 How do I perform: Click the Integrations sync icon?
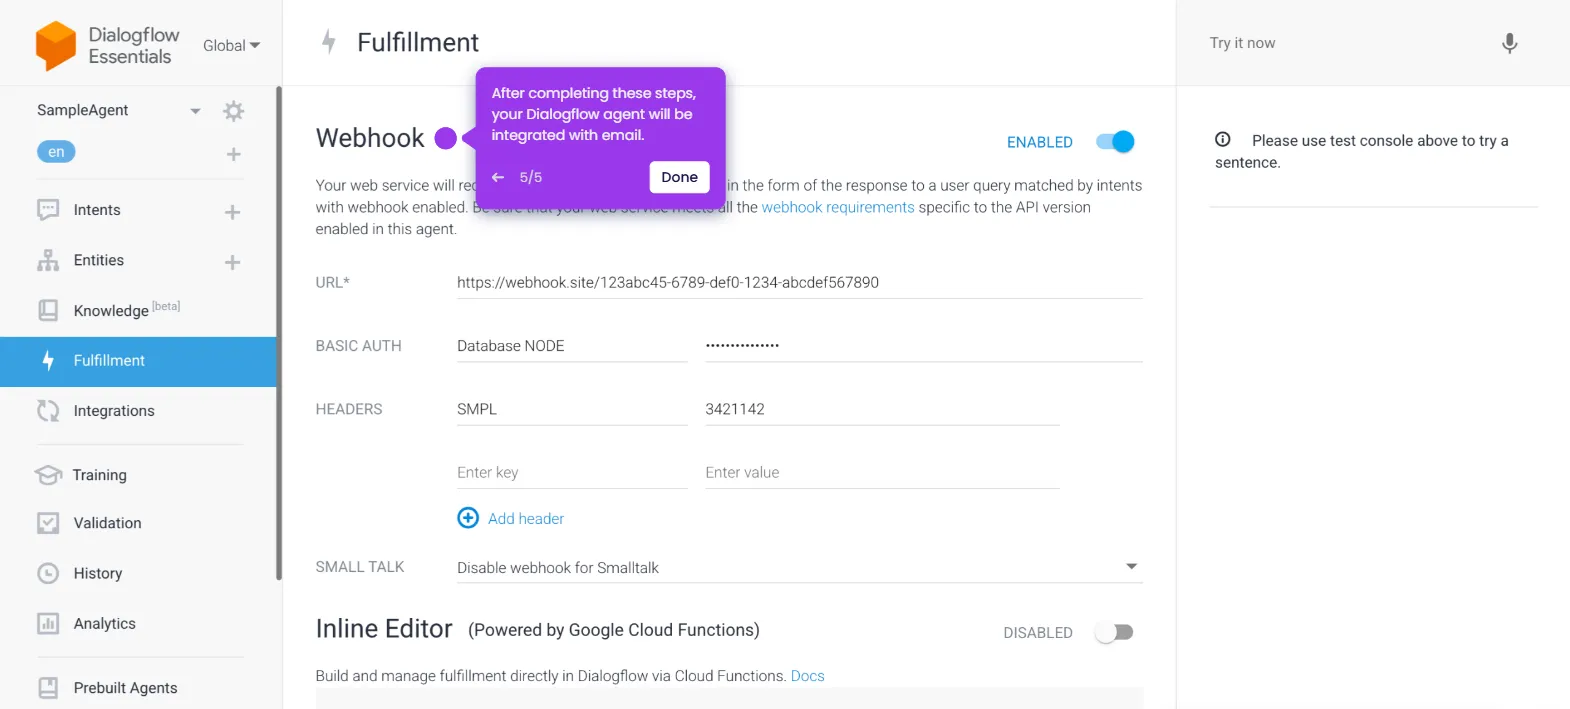click(48, 410)
